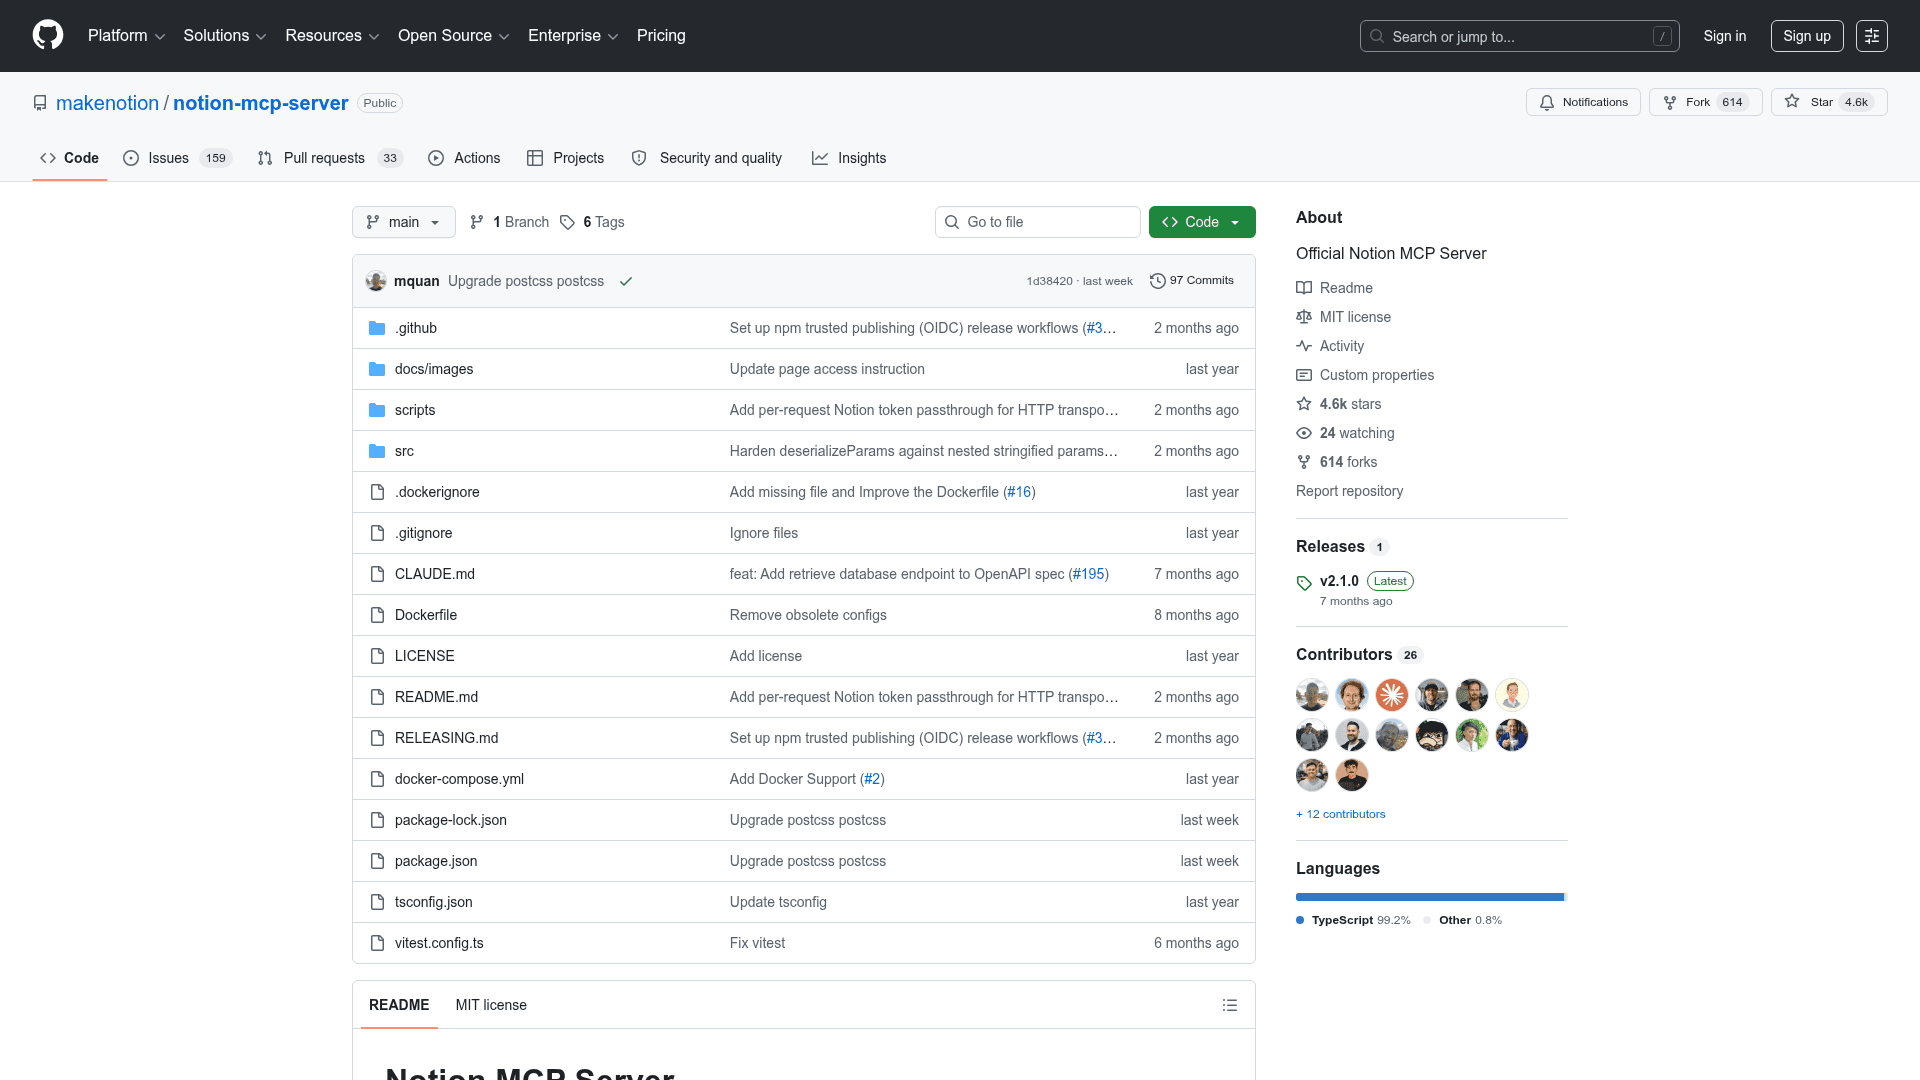The width and height of the screenshot is (1920, 1080).
Task: Click the .dockerignore file icon
Action: (x=377, y=492)
